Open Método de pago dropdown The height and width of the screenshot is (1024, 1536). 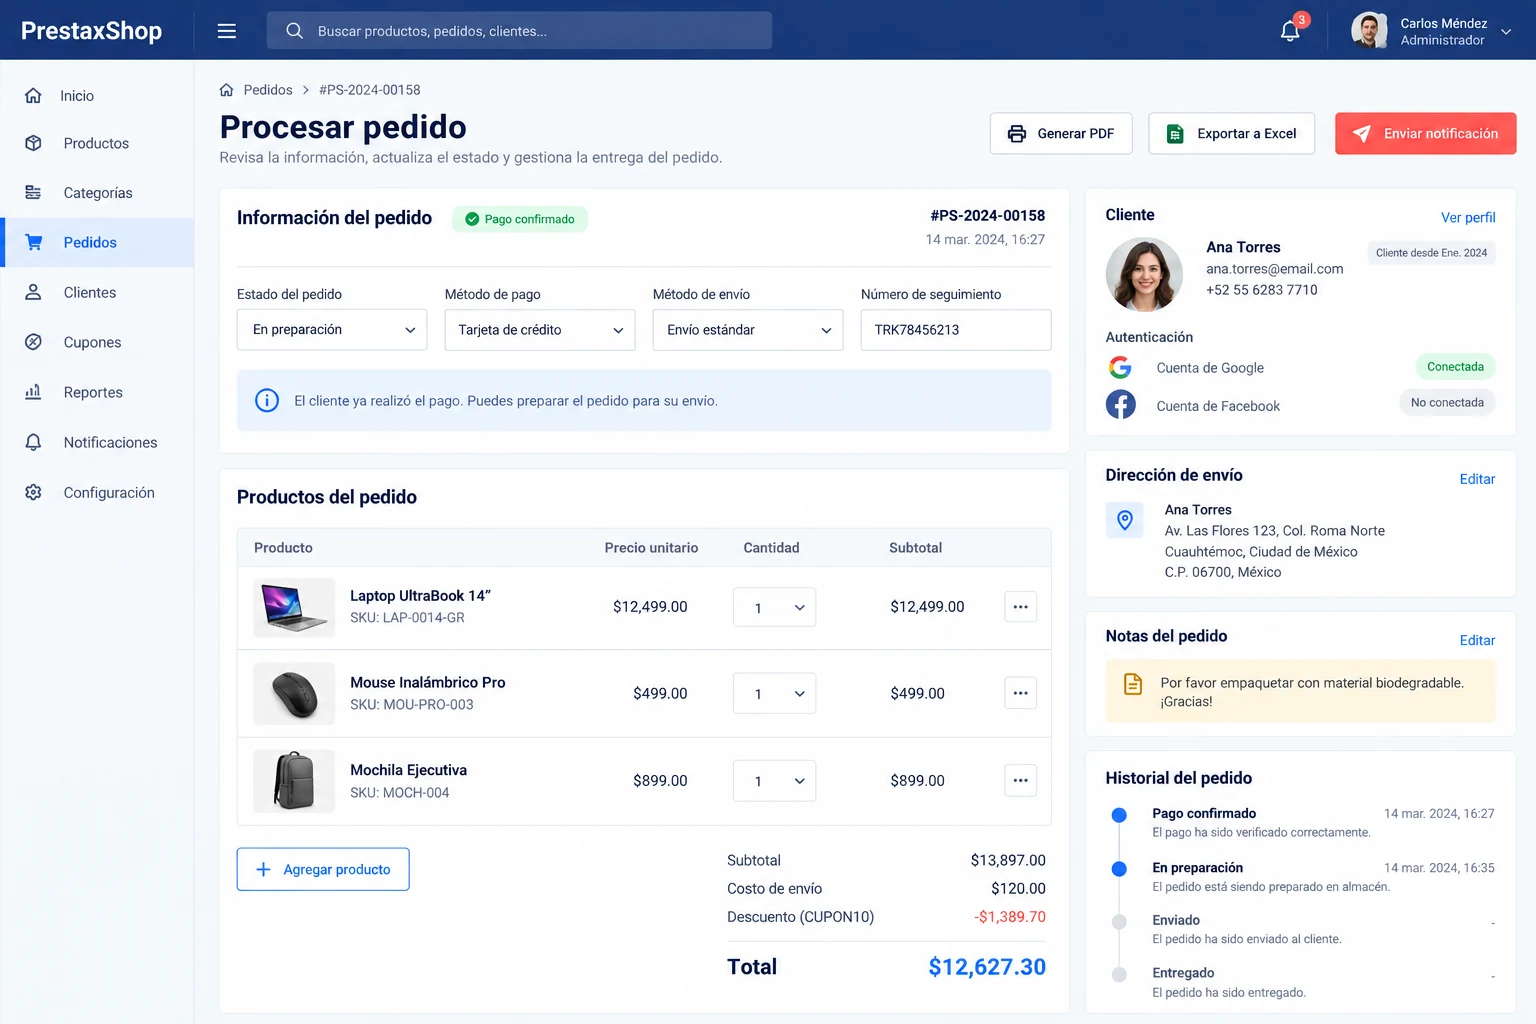(540, 330)
